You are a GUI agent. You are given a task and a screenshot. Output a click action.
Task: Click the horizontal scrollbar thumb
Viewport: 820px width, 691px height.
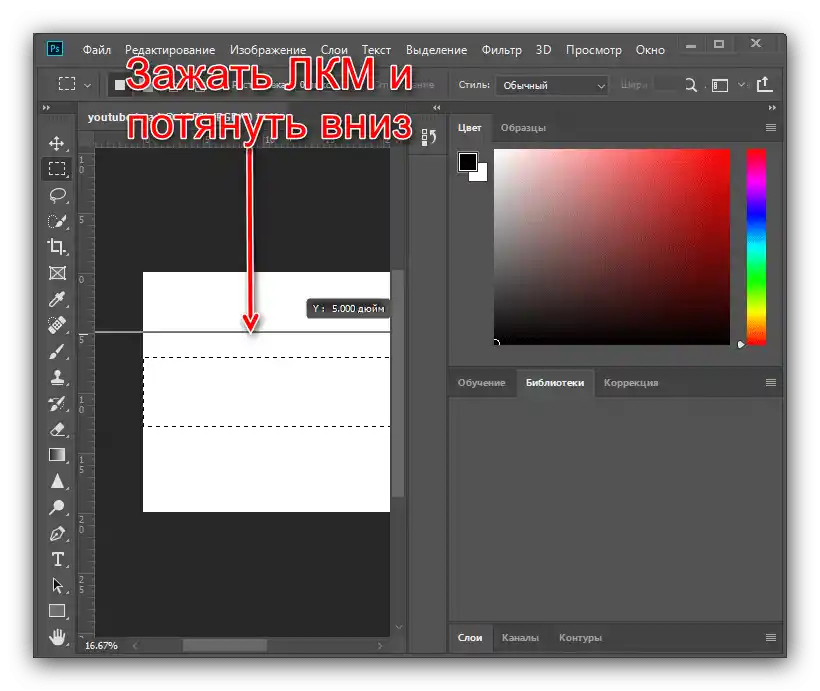pyautogui.click(x=224, y=645)
